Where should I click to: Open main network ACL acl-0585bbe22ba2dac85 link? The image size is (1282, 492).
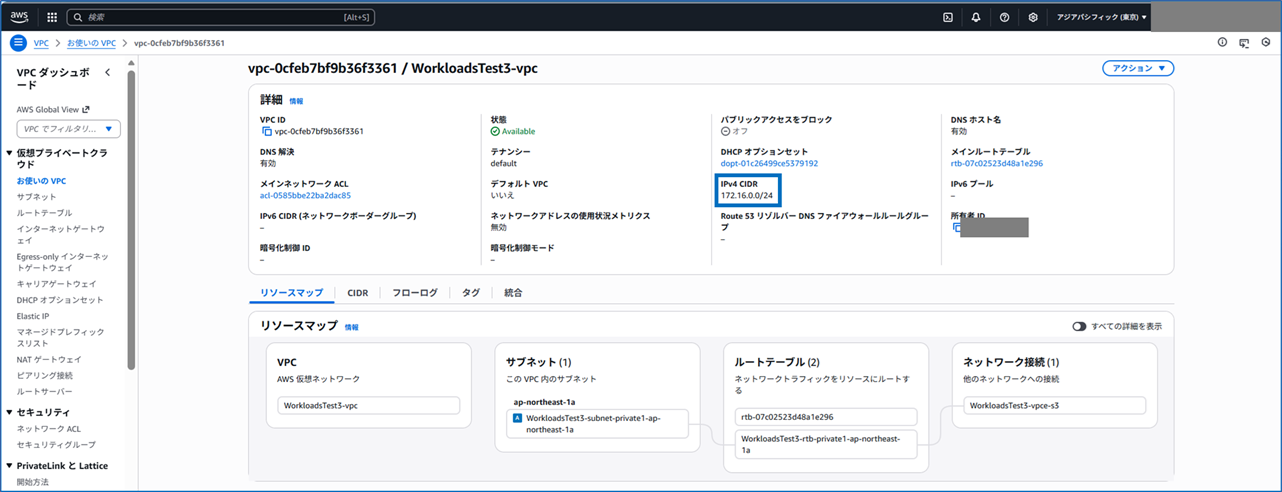305,195
